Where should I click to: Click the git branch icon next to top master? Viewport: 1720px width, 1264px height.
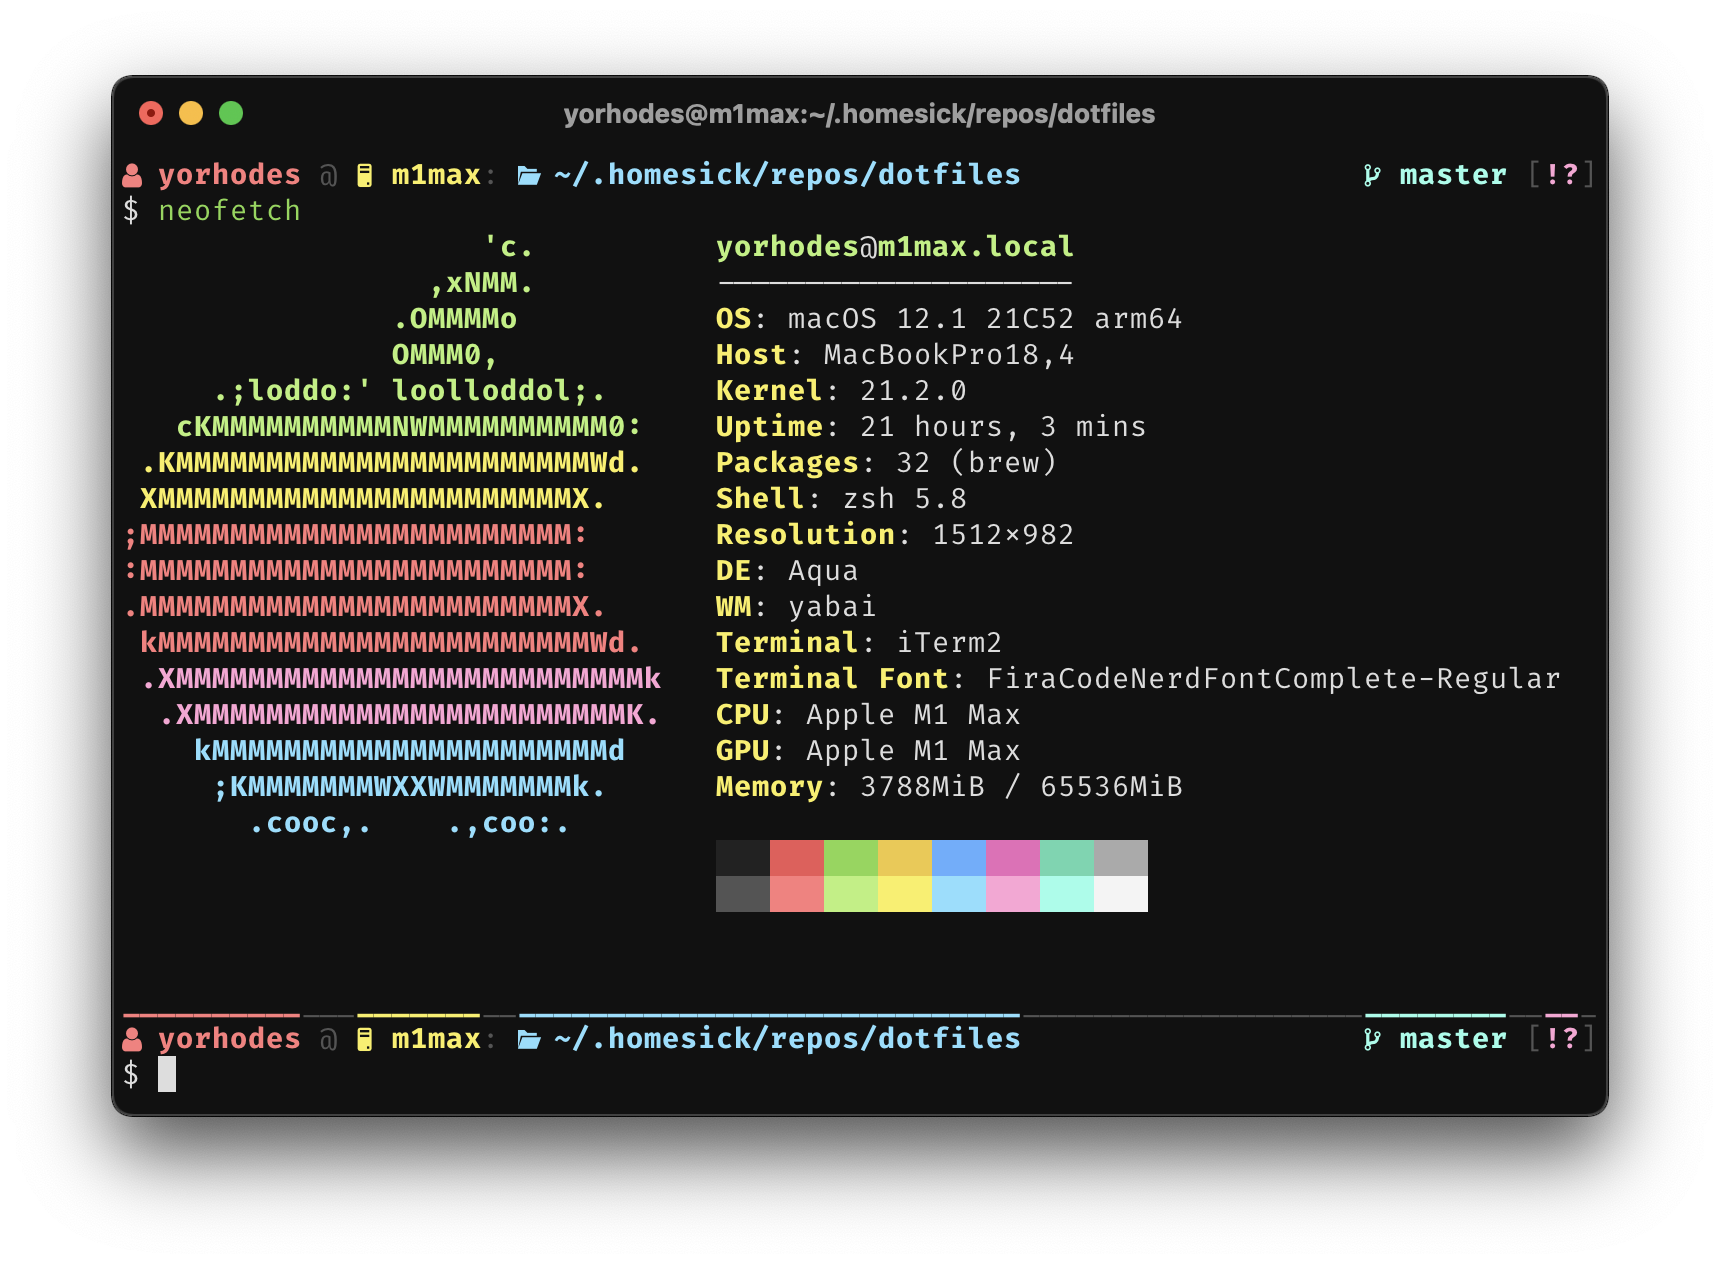point(1372,176)
